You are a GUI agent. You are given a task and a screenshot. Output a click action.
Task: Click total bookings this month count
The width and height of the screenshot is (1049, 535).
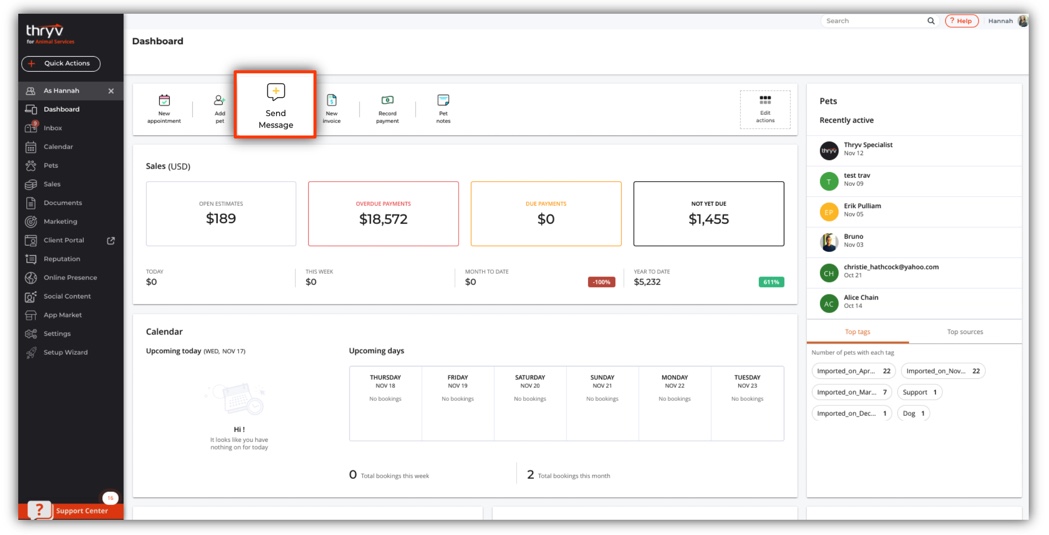[x=531, y=475]
